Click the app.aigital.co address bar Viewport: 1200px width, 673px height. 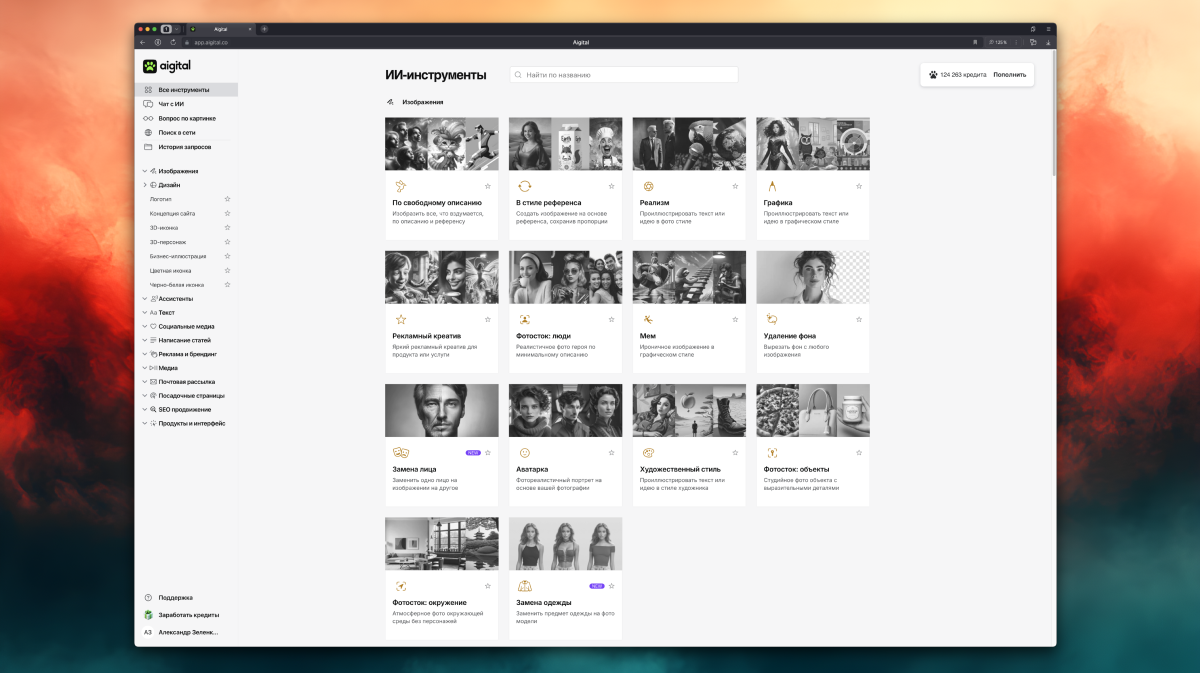coord(580,42)
